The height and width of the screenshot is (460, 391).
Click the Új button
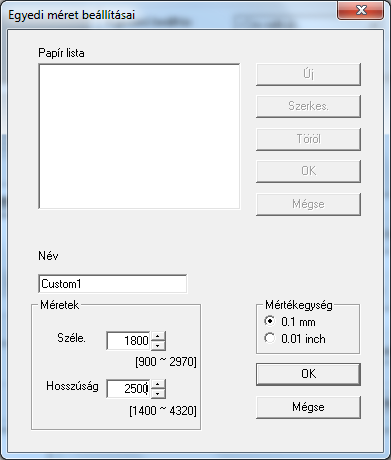click(x=308, y=74)
